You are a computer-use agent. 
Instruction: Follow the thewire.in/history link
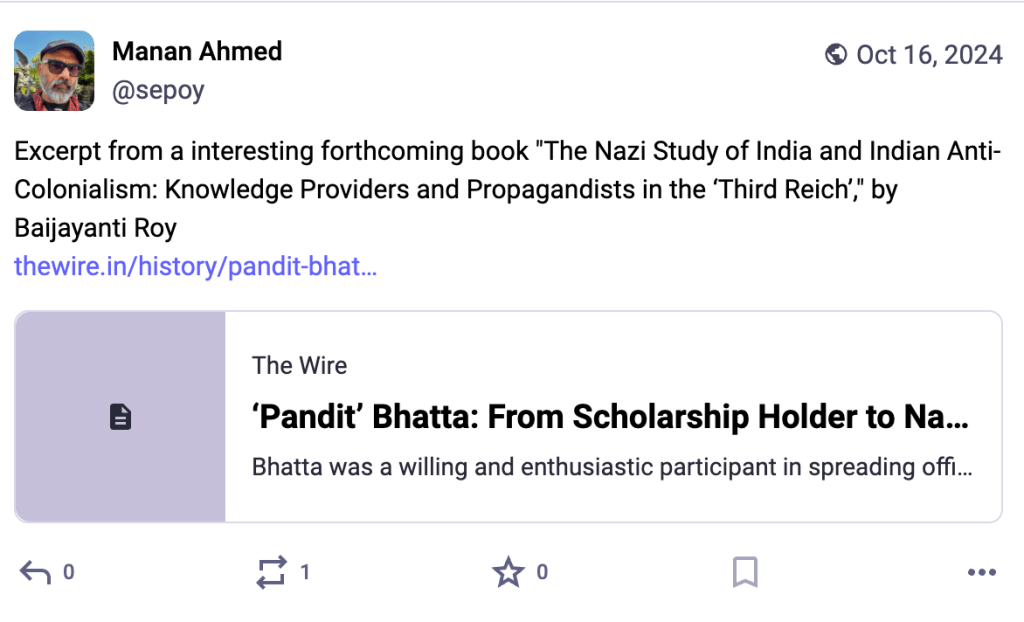pos(196,267)
